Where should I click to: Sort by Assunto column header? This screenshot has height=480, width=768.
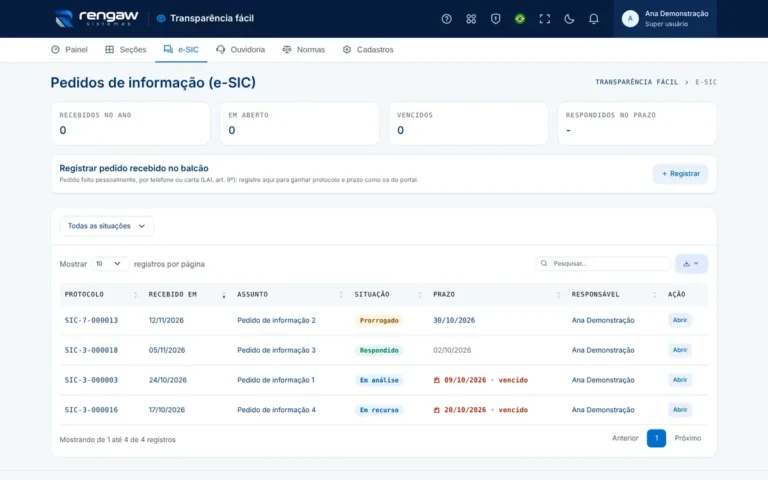290,294
